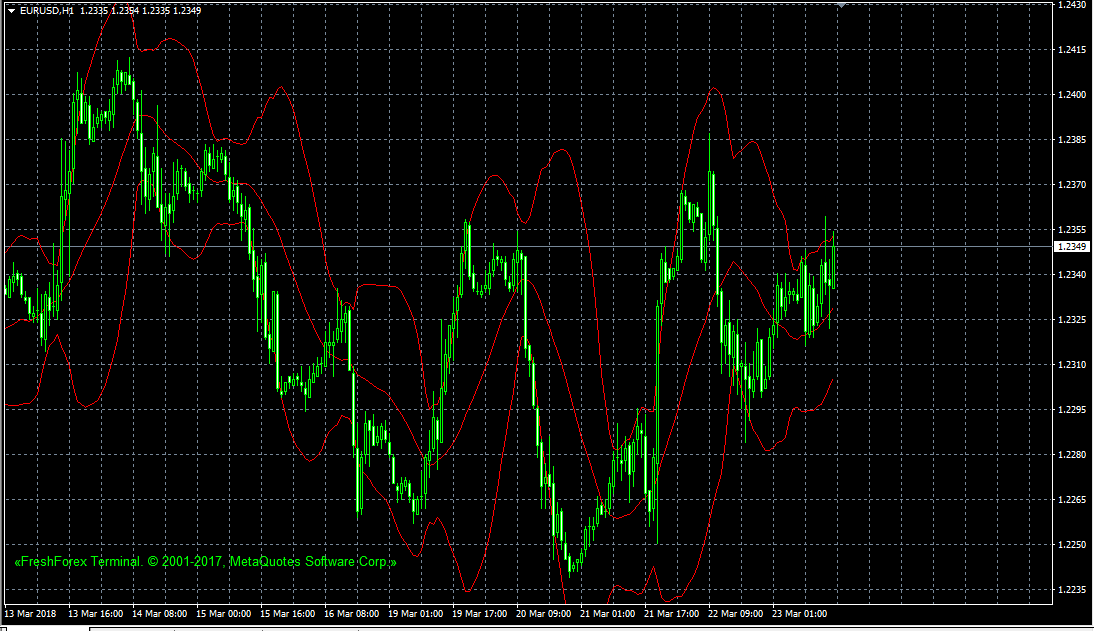Click the 1.2310 price on the scale

1071,365
